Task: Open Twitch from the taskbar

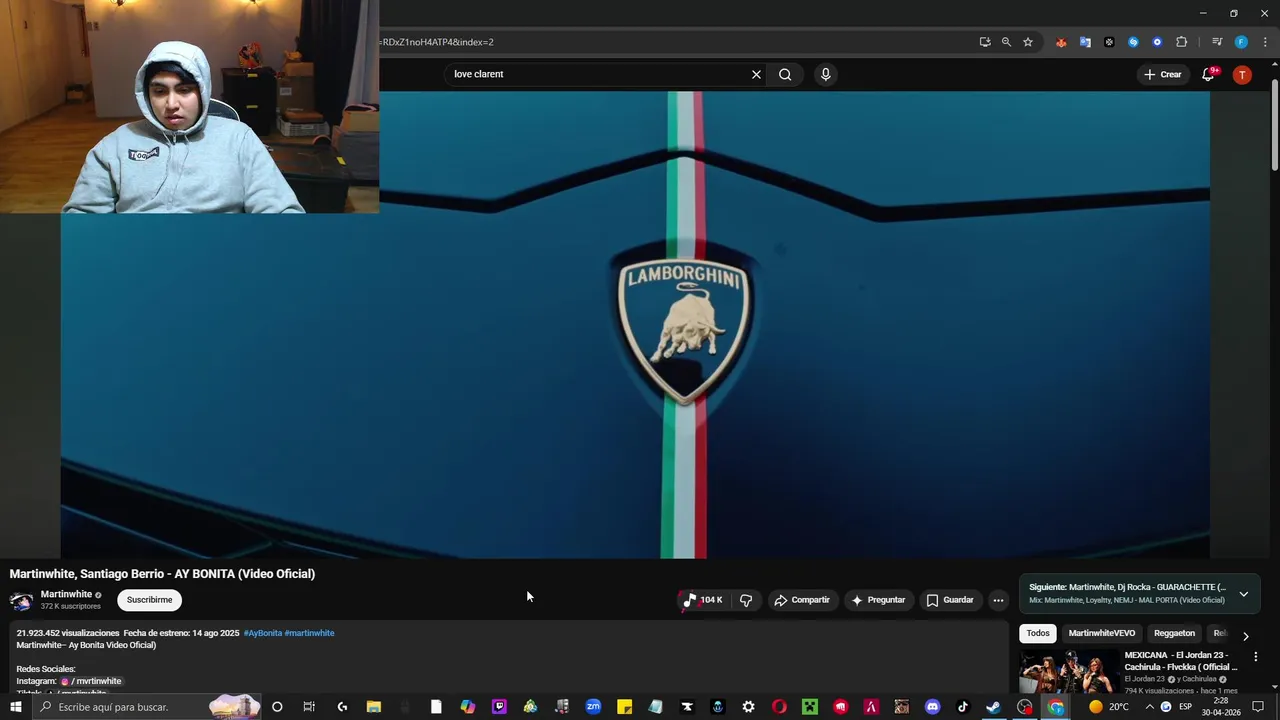Action: tap(499, 707)
